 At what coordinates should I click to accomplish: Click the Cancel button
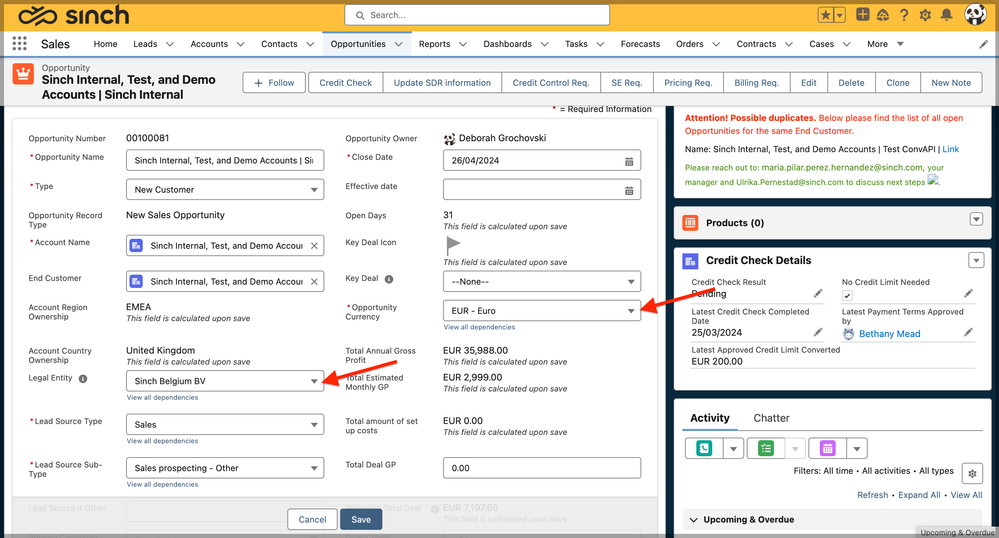click(x=312, y=520)
